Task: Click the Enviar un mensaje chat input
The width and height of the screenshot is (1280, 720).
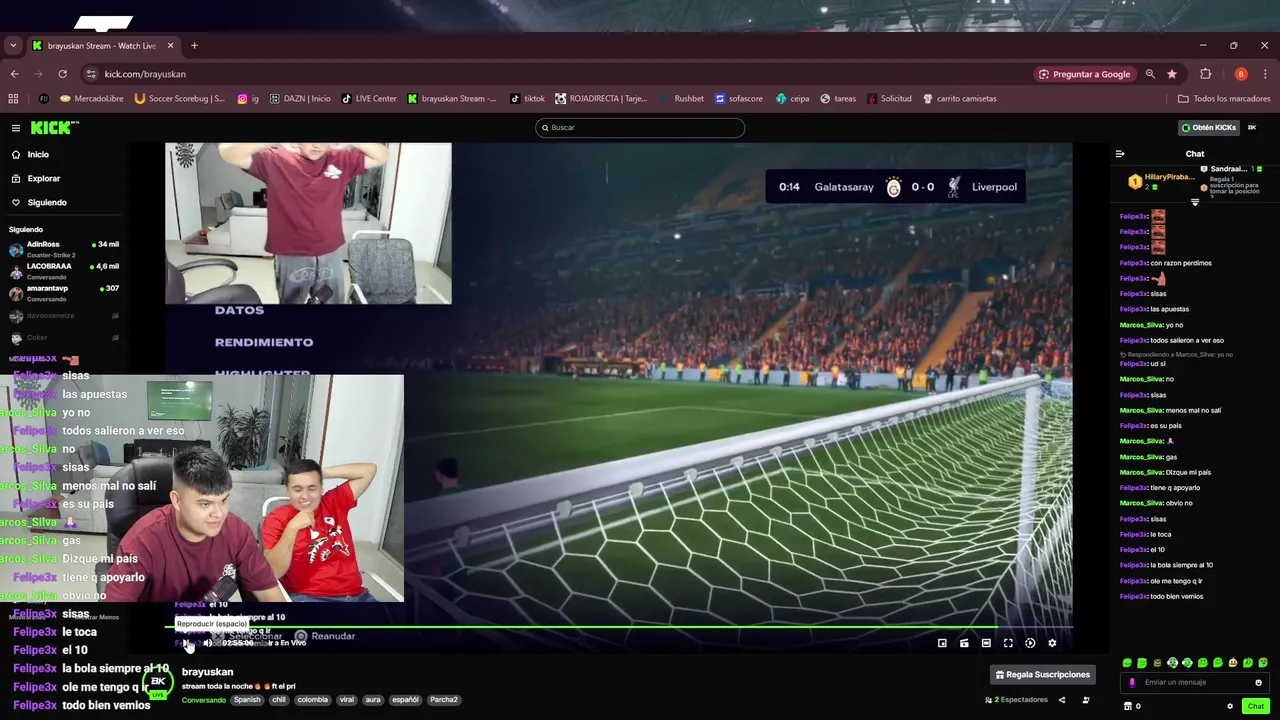Action: click(x=1195, y=682)
